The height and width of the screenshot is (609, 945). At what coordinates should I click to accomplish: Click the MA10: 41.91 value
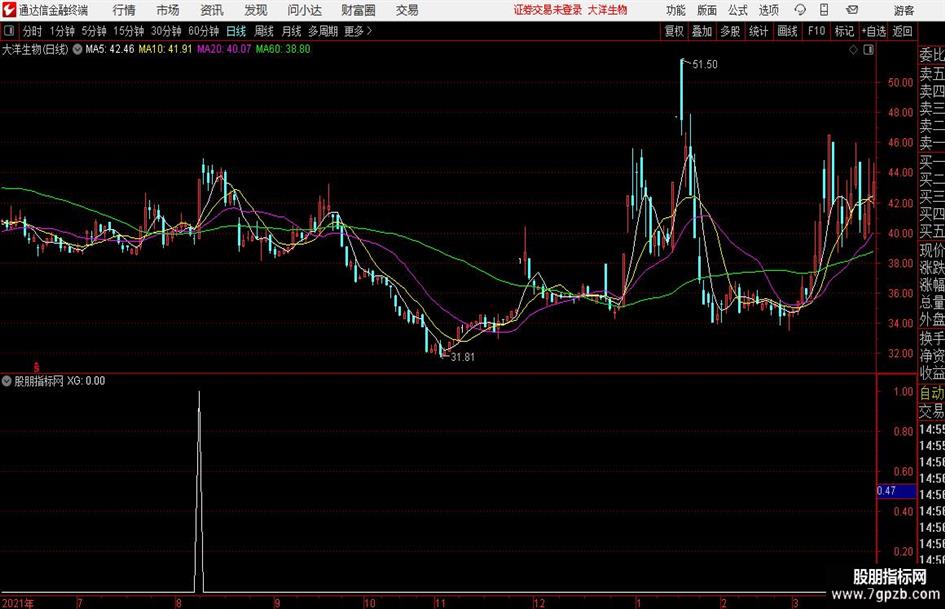pyautogui.click(x=165, y=49)
